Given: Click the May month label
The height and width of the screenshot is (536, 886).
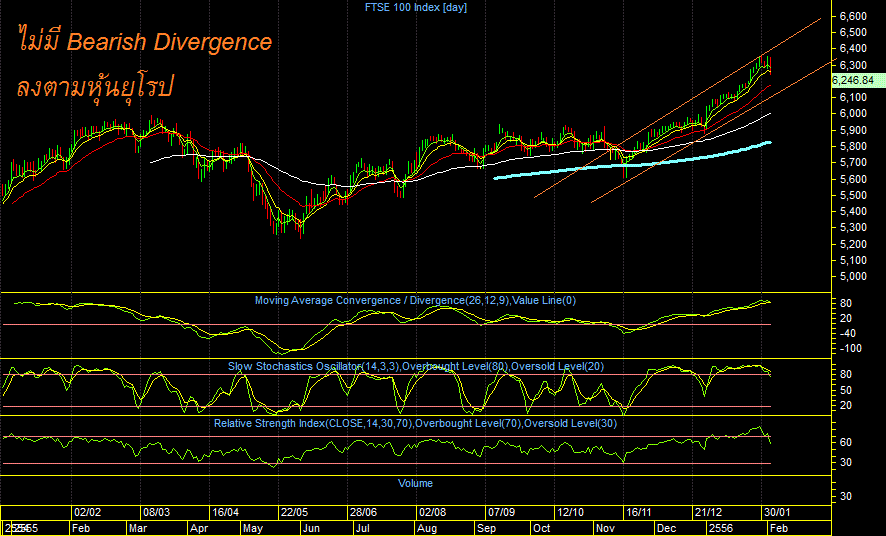Looking at the screenshot, I should click(253, 529).
